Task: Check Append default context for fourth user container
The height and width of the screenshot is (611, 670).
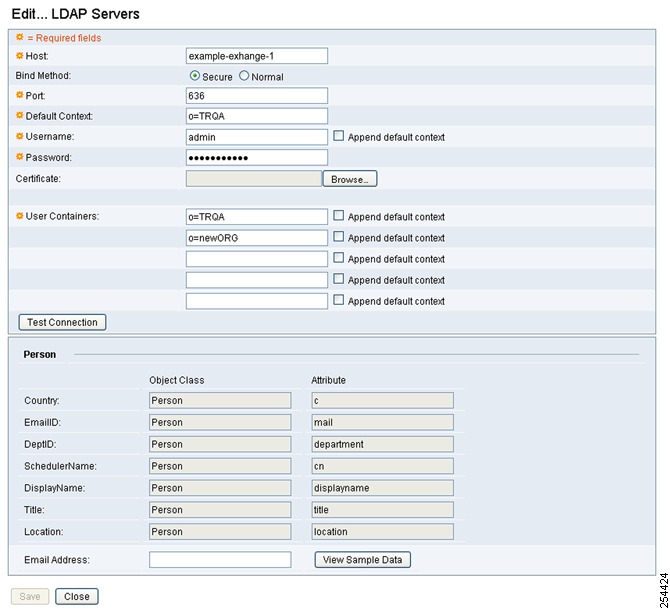Action: point(338,279)
